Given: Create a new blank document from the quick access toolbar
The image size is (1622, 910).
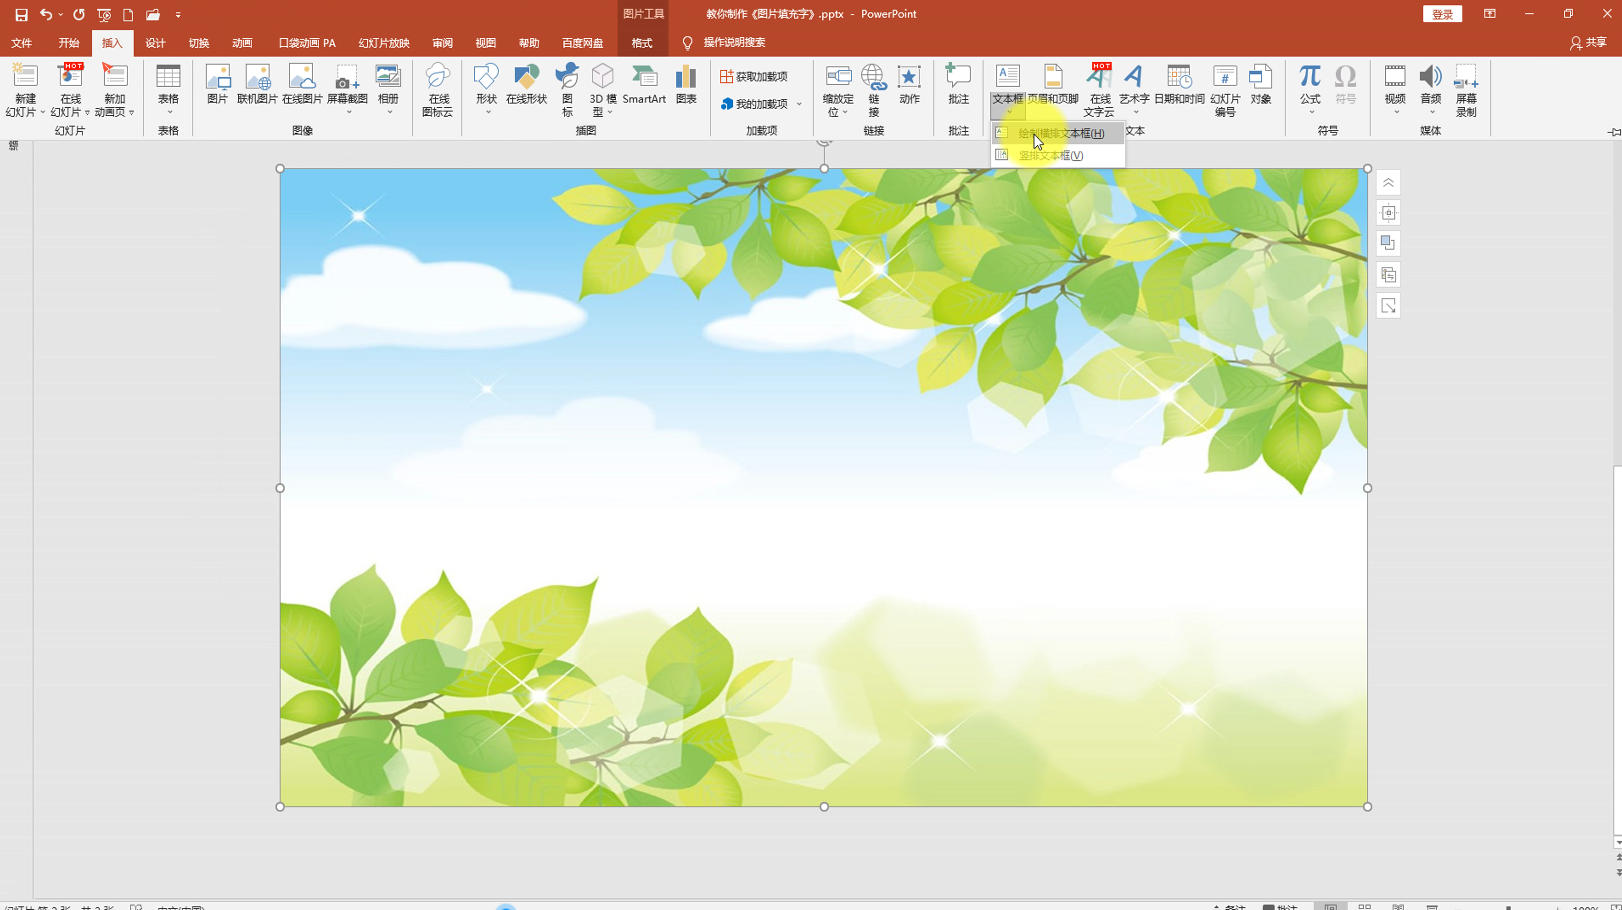Looking at the screenshot, I should 128,15.
